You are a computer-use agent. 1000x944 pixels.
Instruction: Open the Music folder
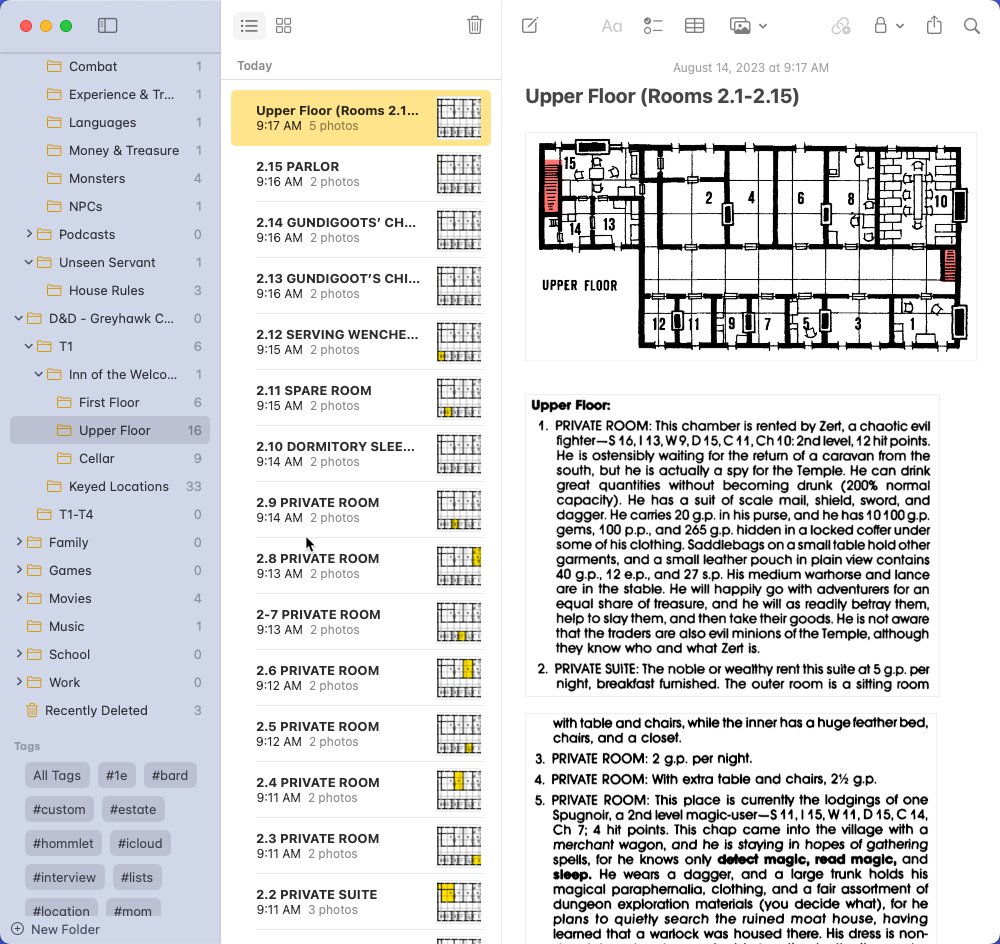(x=110, y=626)
